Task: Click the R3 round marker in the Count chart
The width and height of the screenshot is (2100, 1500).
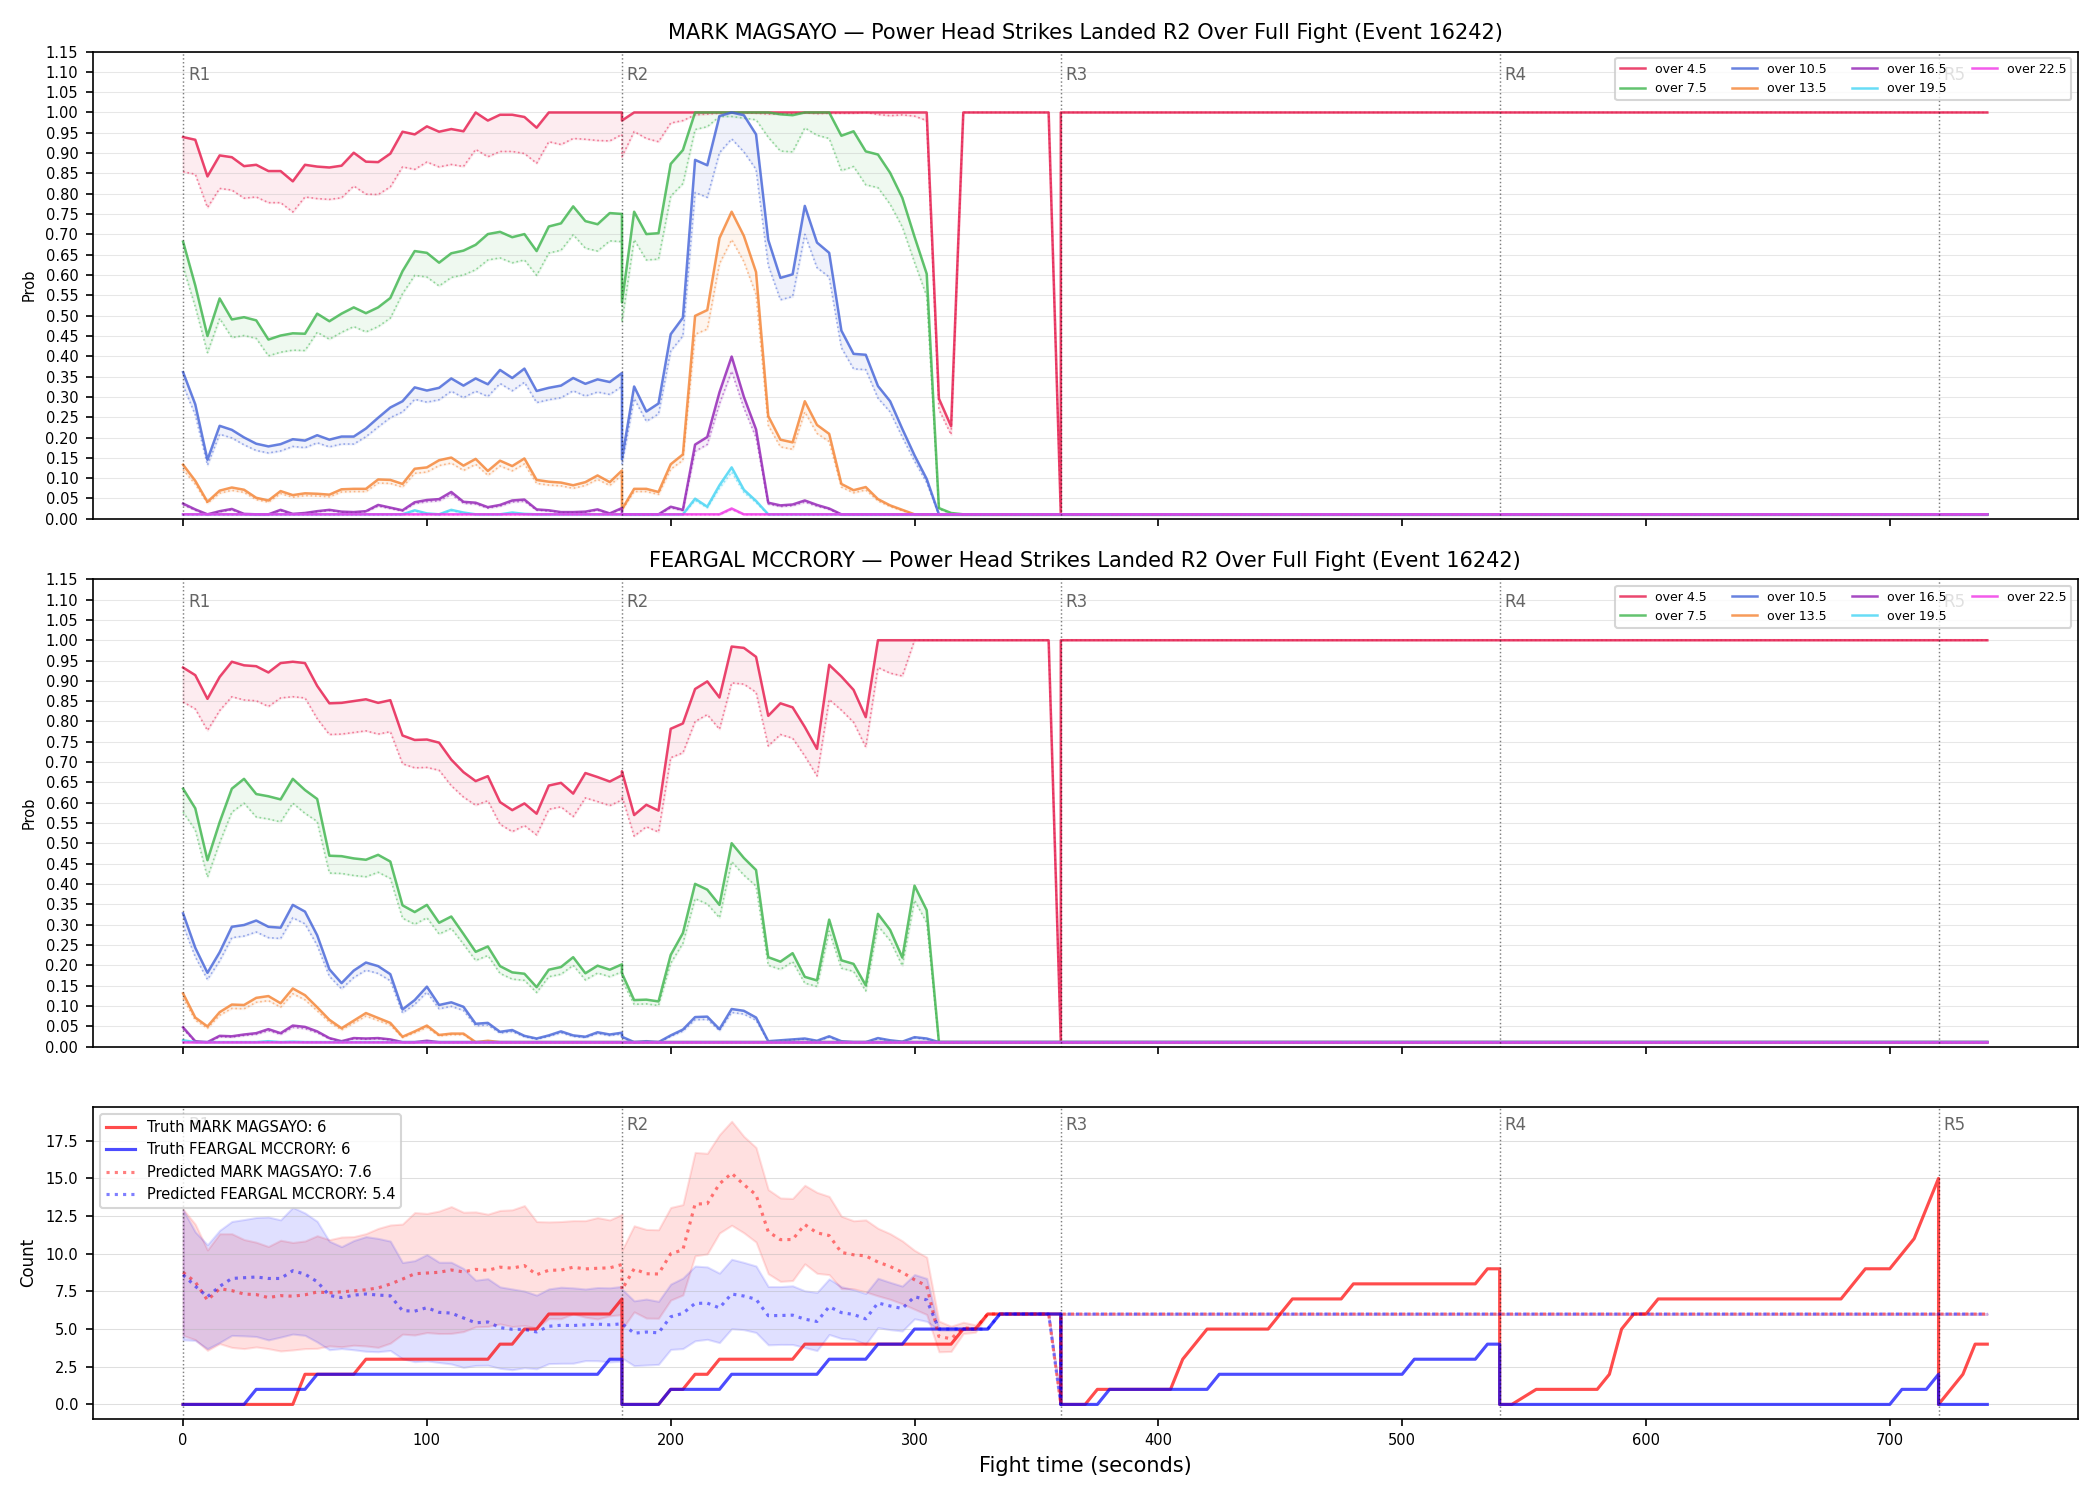Action: pyautogui.click(x=1076, y=1124)
